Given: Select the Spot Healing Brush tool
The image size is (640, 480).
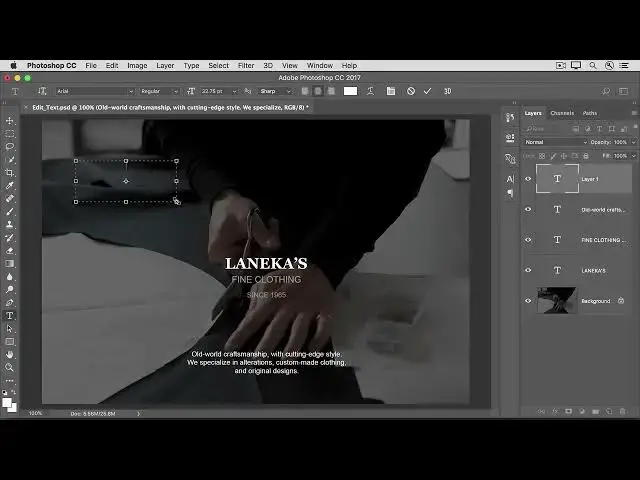Looking at the screenshot, I should 10,199.
